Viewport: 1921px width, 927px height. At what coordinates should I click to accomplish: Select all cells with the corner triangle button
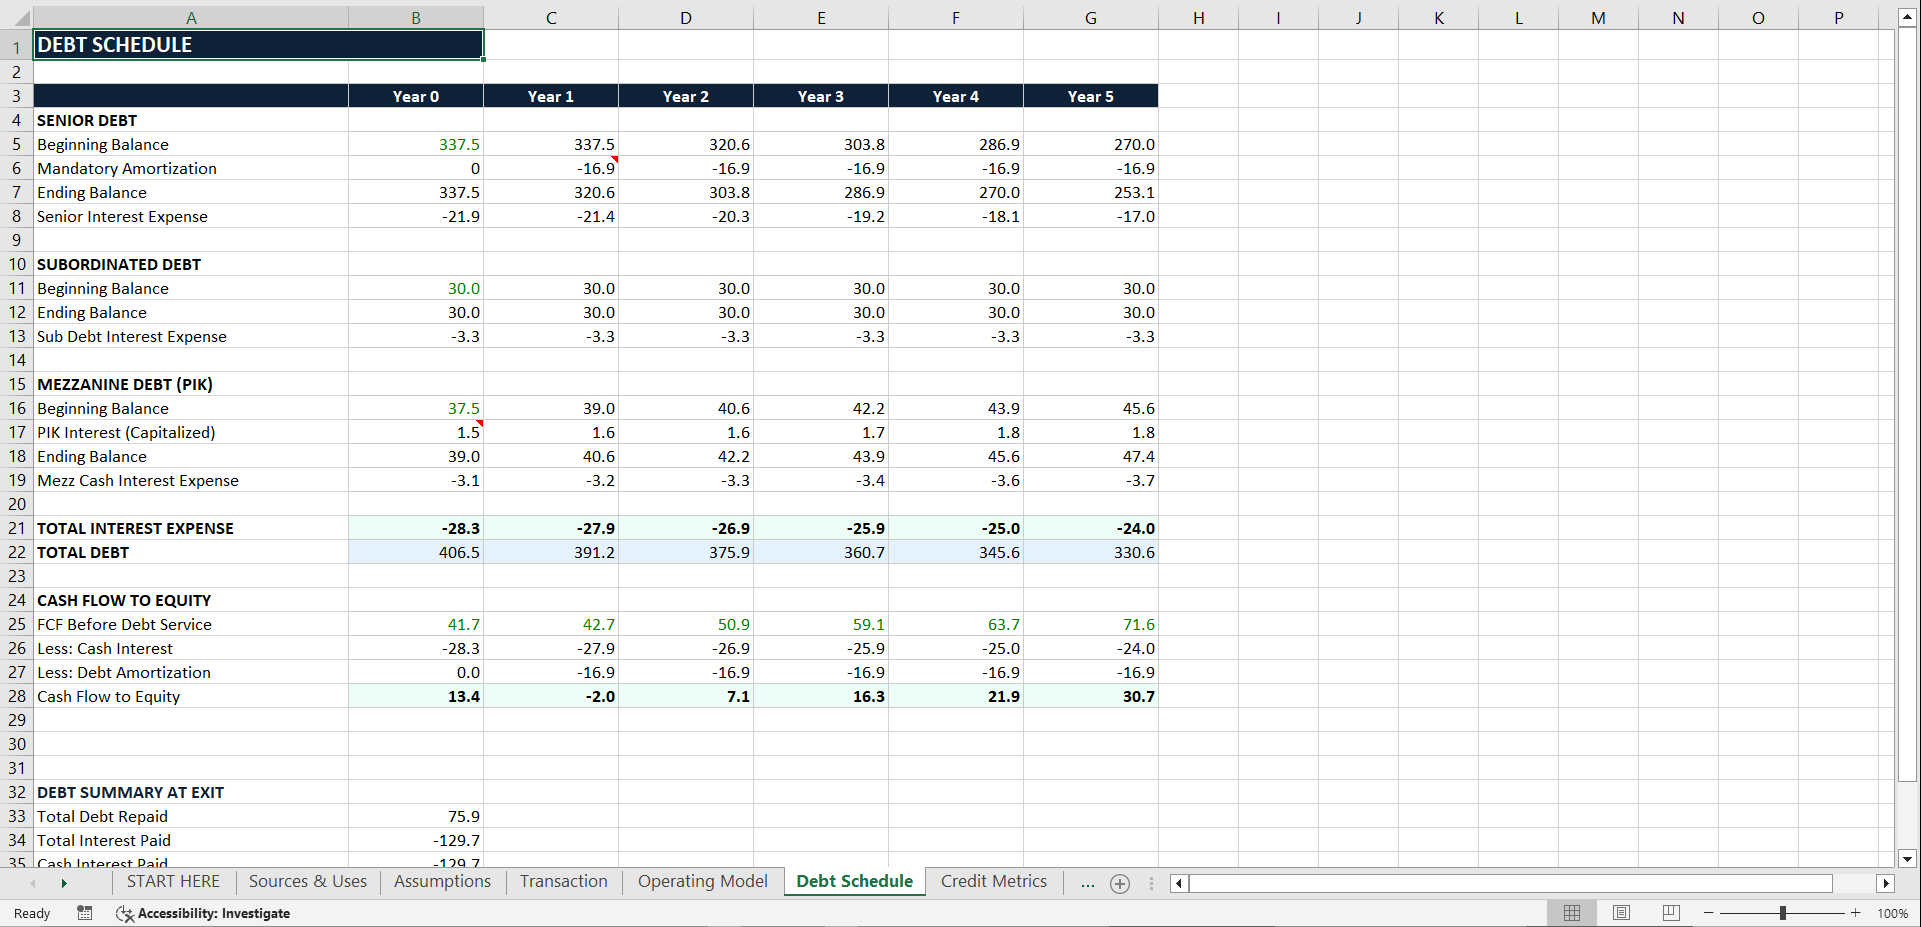(x=22, y=17)
